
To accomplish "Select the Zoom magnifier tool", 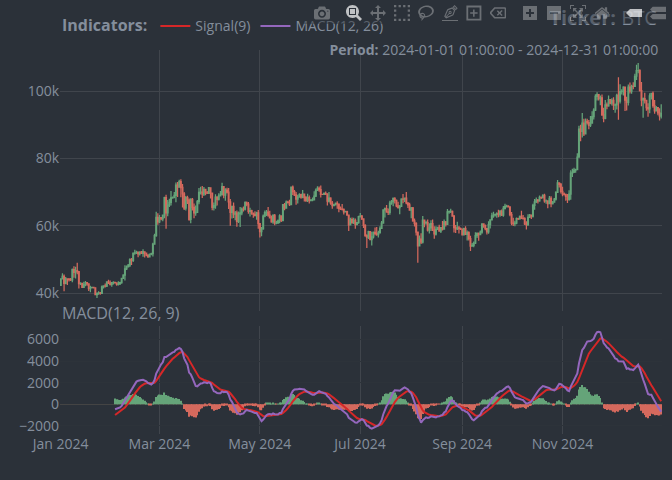I will click(354, 13).
